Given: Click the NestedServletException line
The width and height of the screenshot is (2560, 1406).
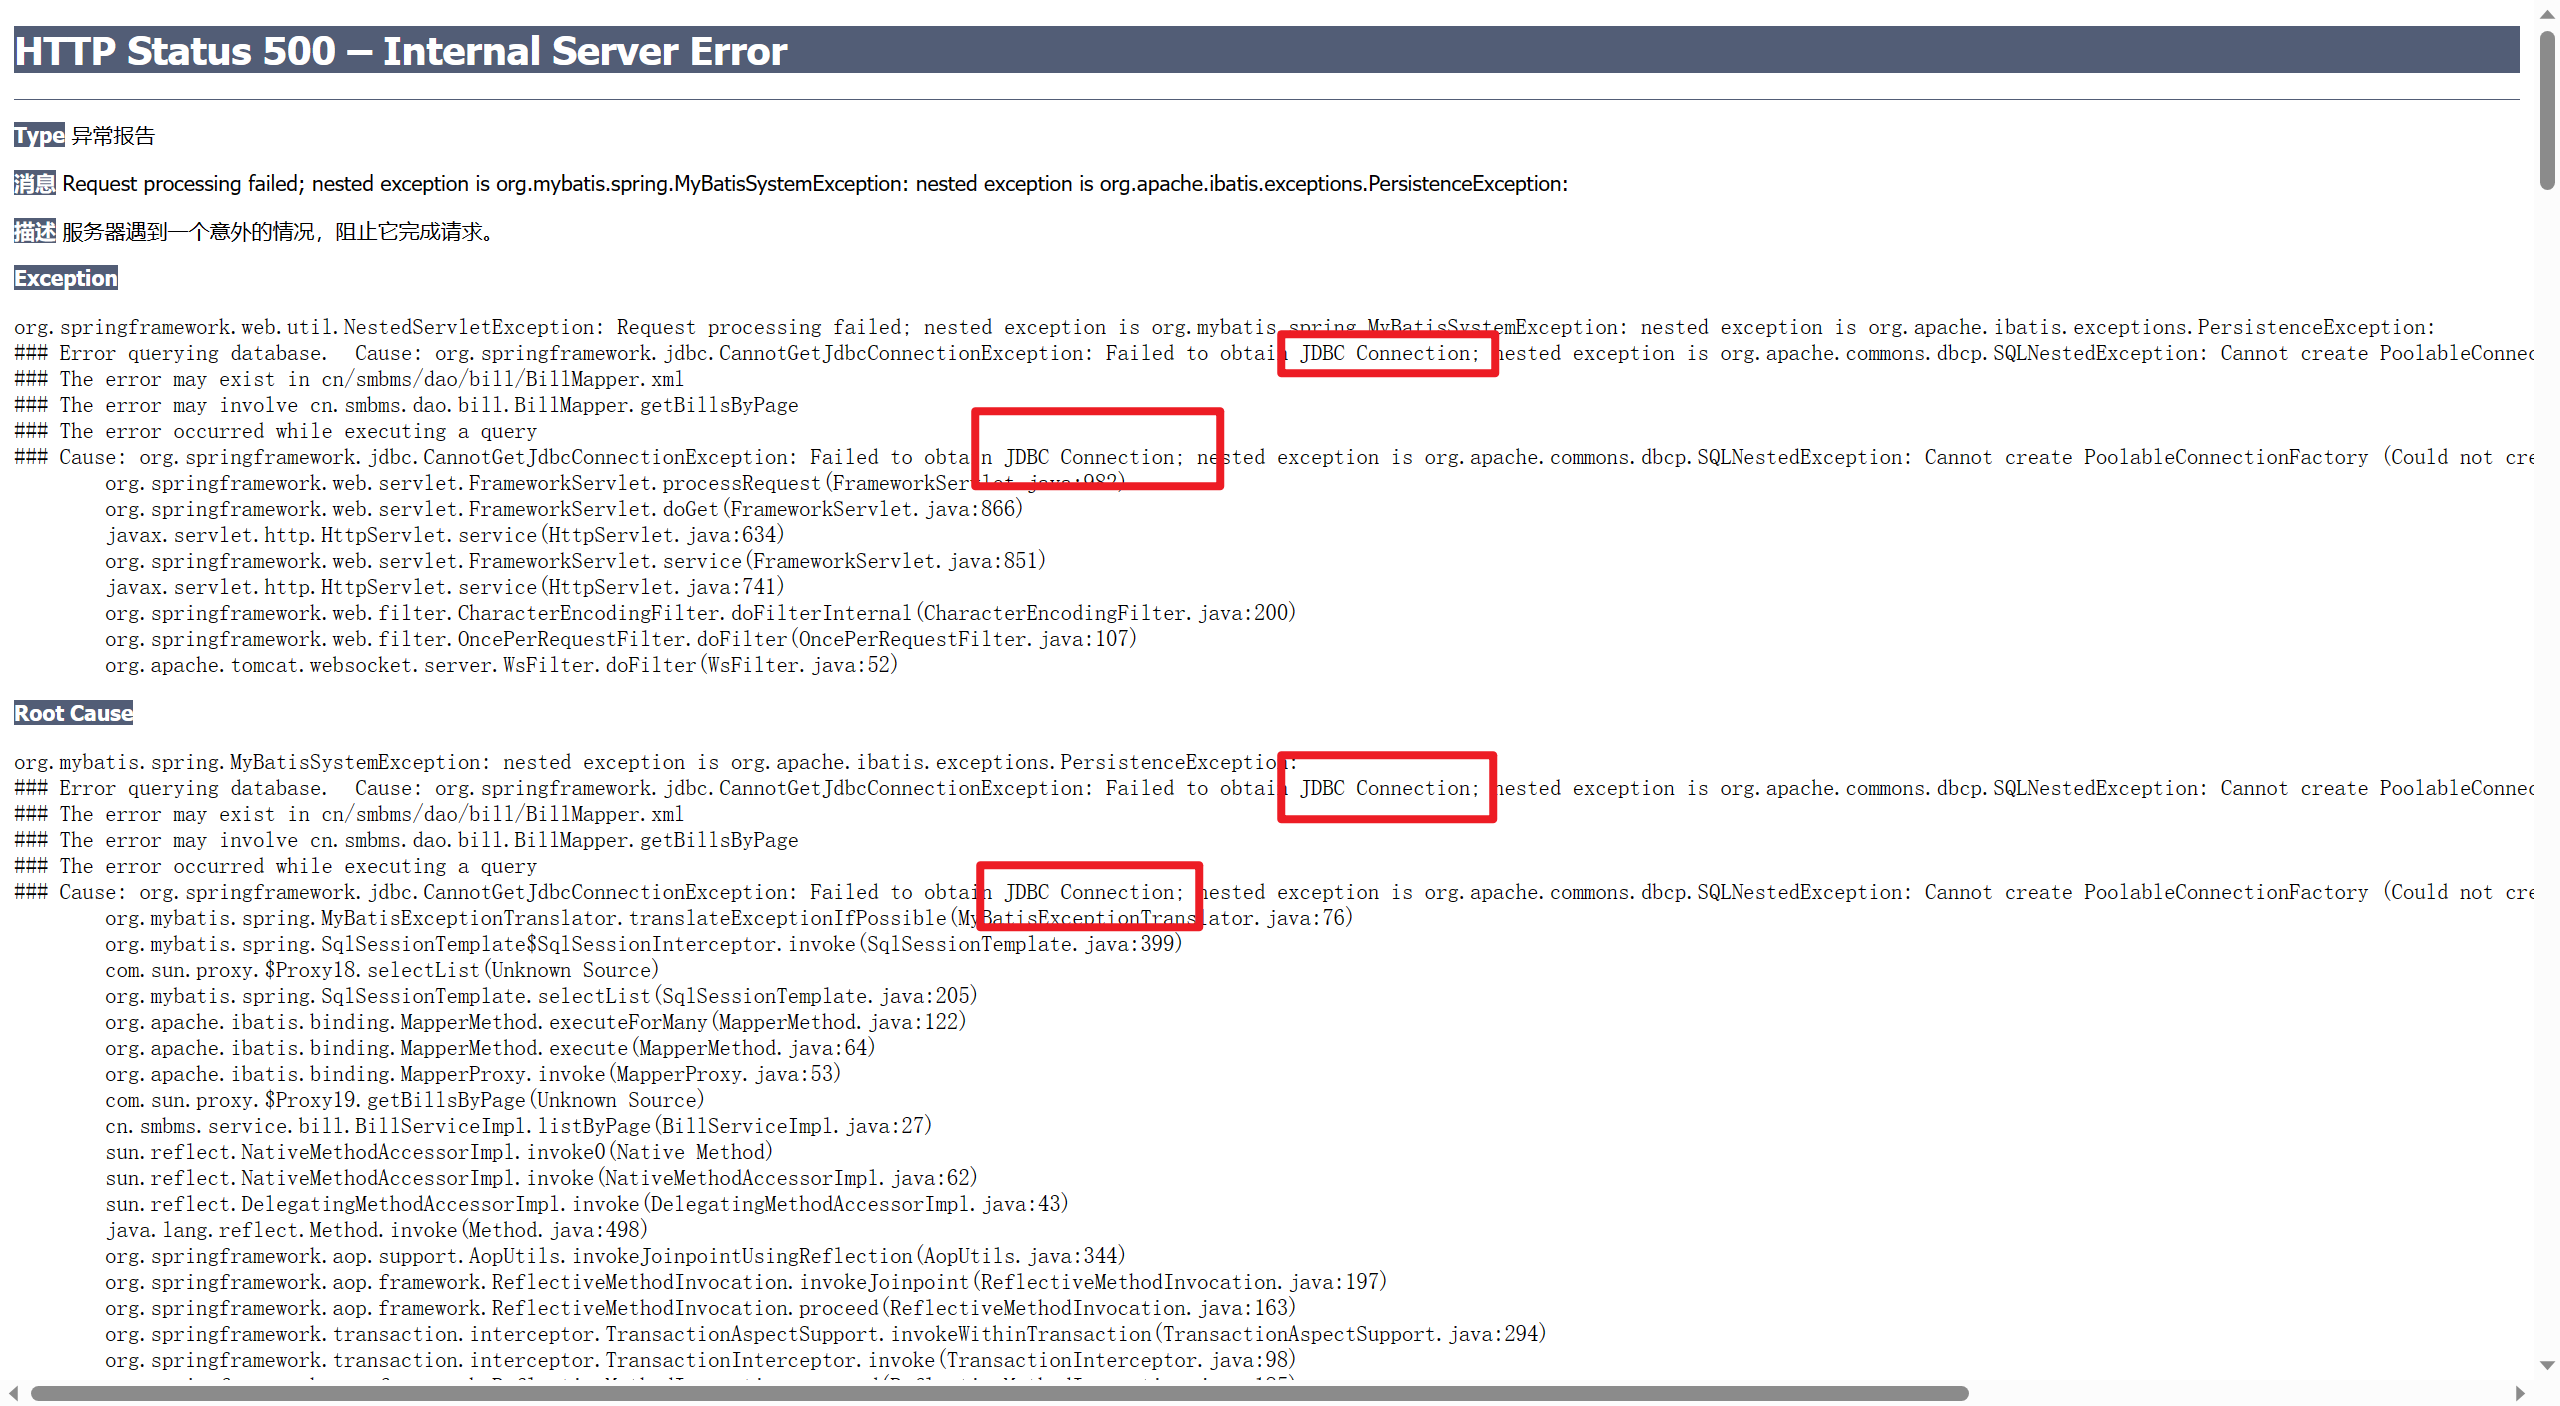Looking at the screenshot, I should coord(1224,327).
